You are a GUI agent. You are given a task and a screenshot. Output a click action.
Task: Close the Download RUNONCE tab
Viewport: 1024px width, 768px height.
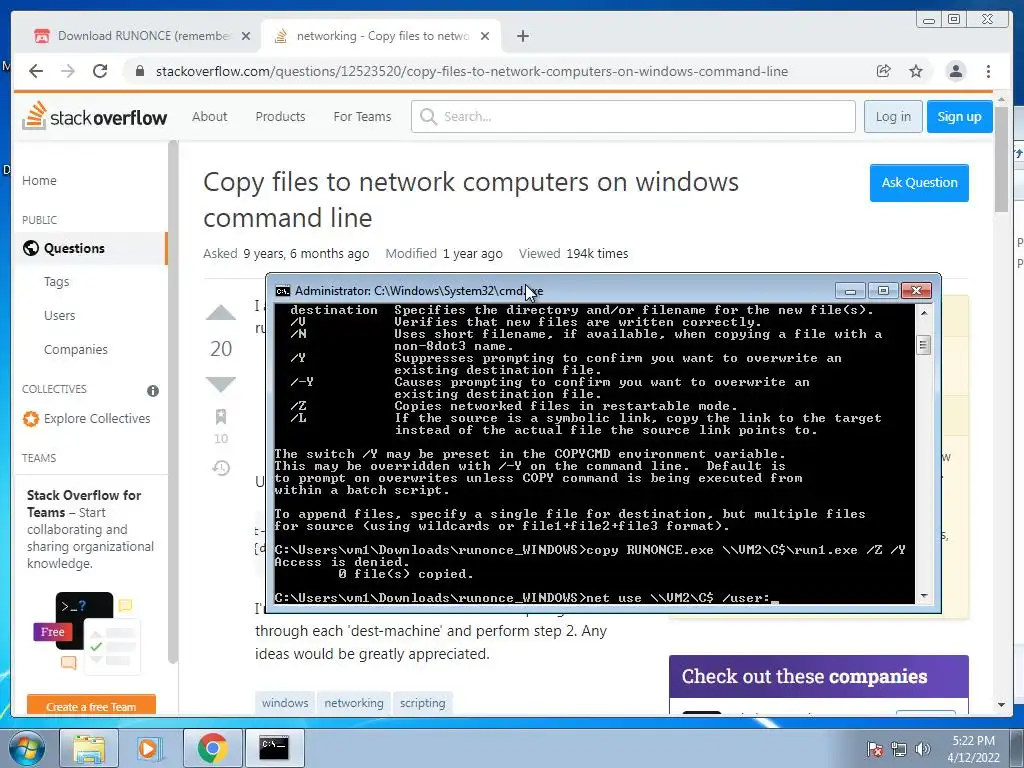tap(246, 37)
